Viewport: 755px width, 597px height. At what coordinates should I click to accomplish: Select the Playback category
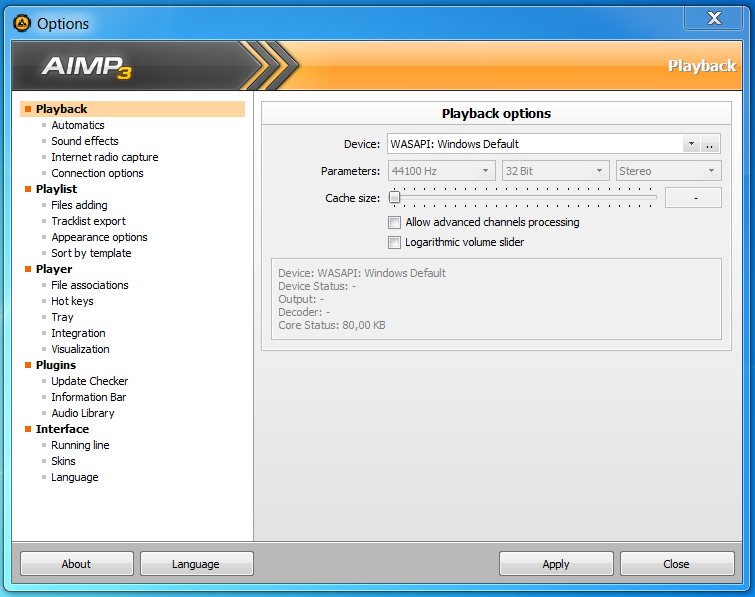pos(132,109)
